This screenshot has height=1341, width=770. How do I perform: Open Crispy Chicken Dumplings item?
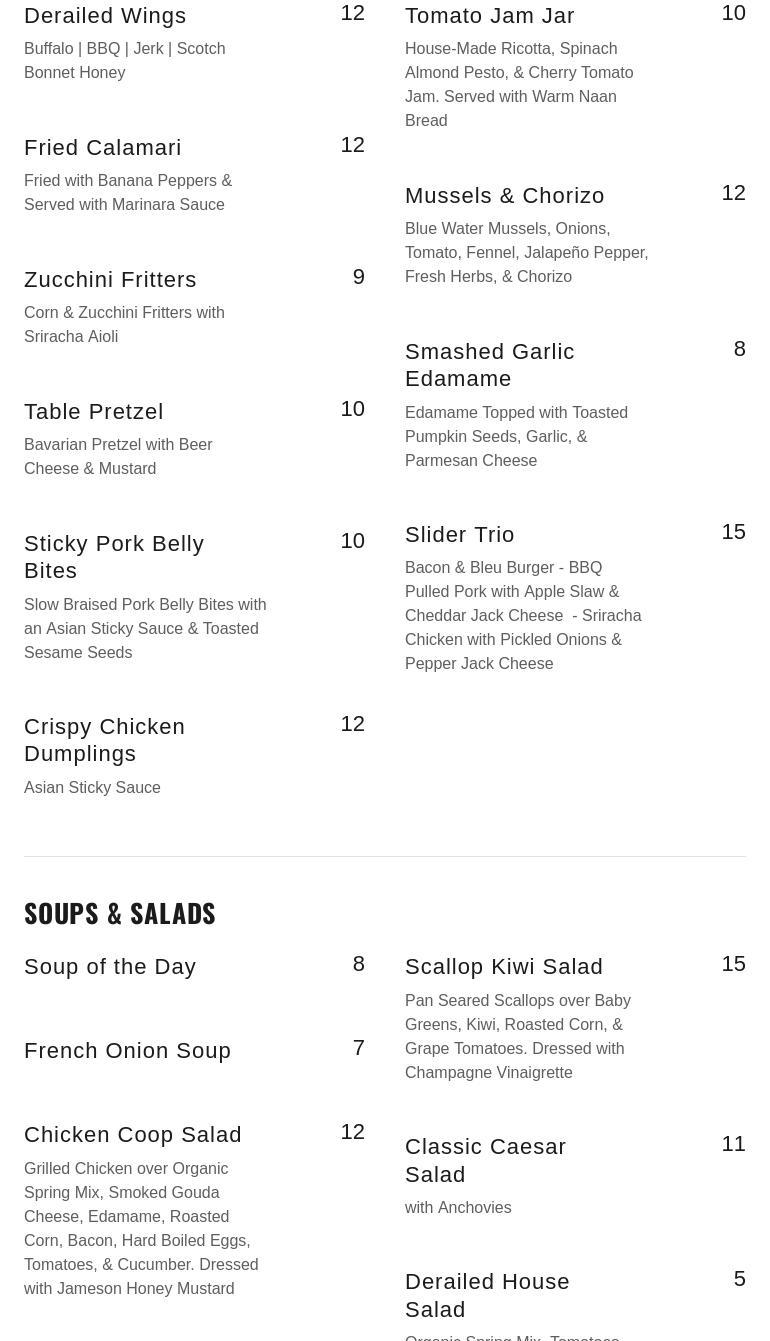[x=104, y=740]
